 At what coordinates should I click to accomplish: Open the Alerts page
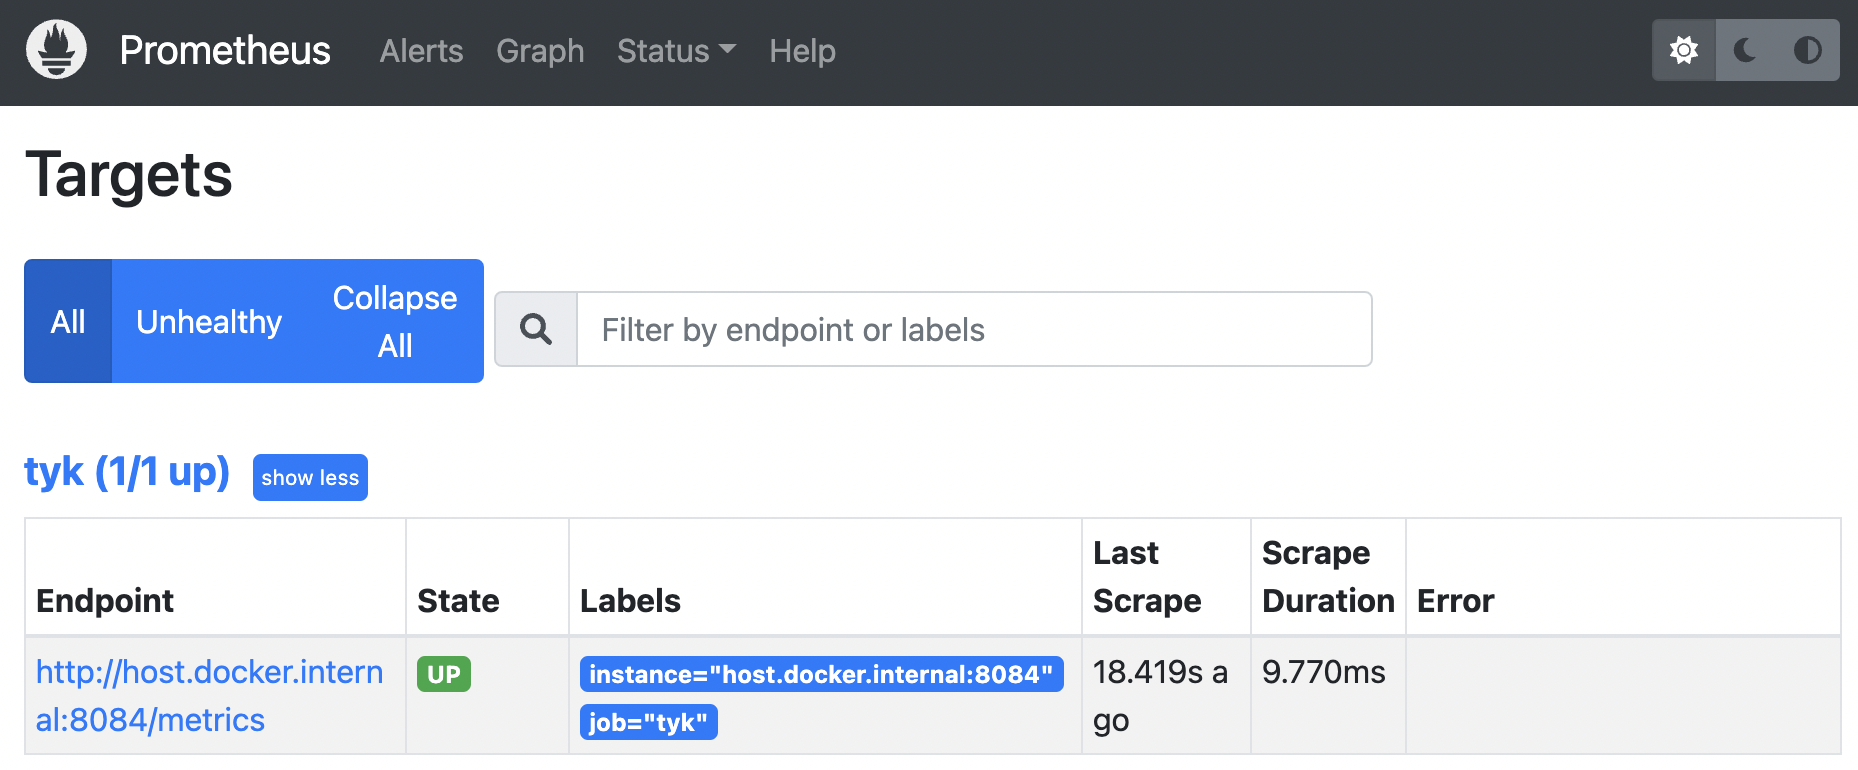pyautogui.click(x=421, y=51)
